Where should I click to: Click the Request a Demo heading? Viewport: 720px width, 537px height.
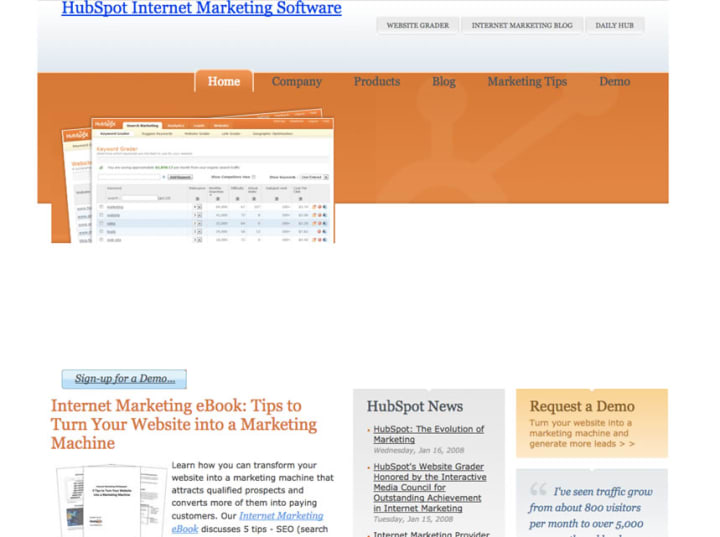pyautogui.click(x=582, y=406)
